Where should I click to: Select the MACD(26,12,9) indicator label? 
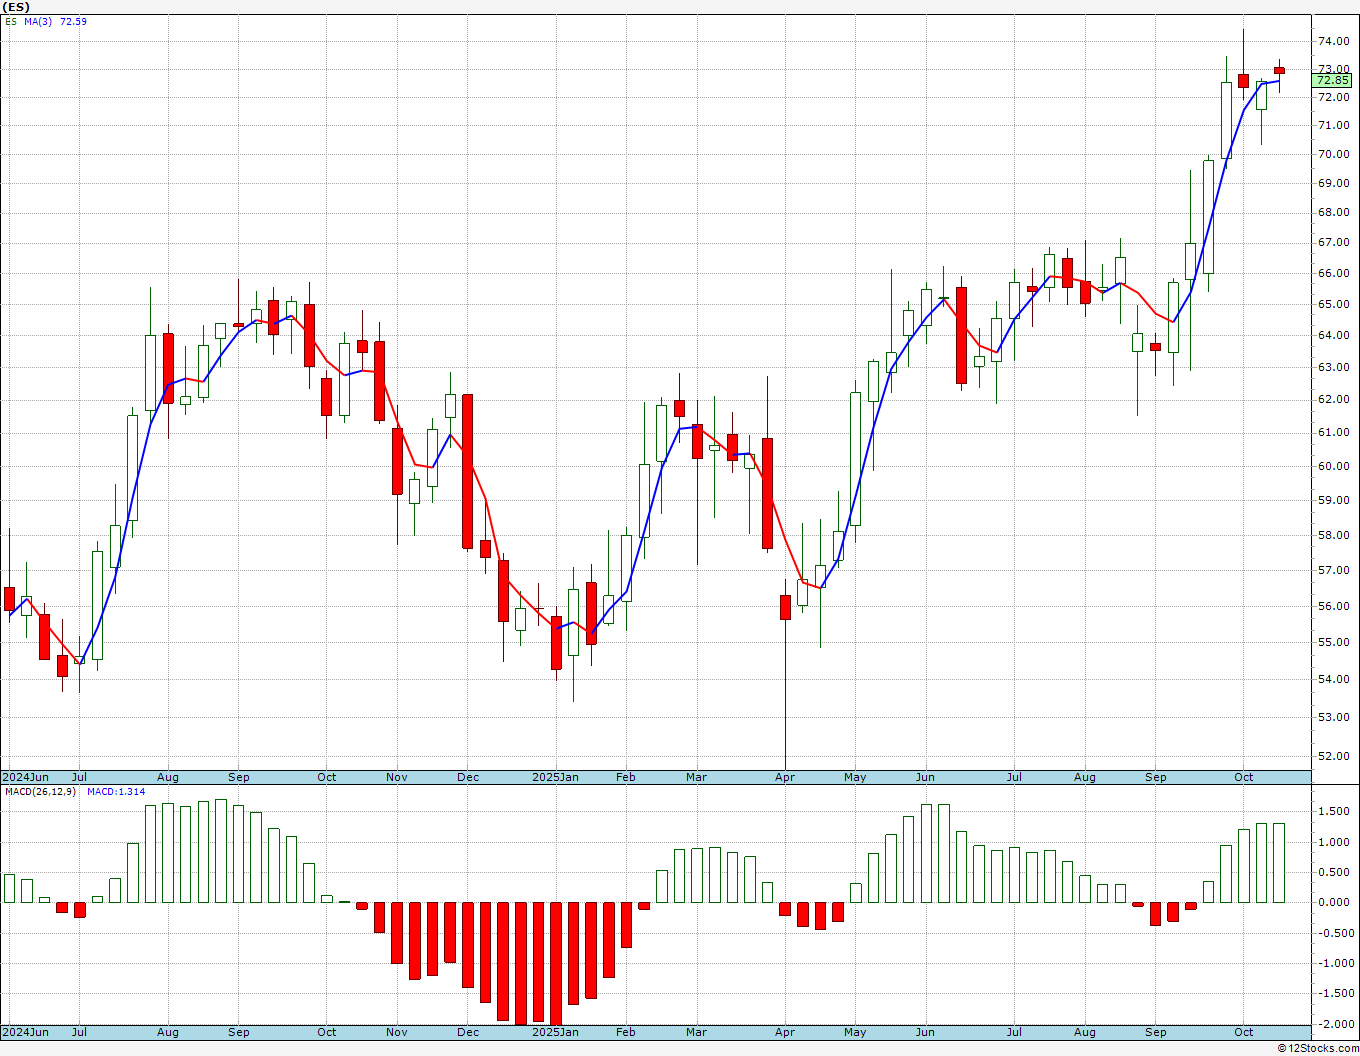[x=39, y=792]
